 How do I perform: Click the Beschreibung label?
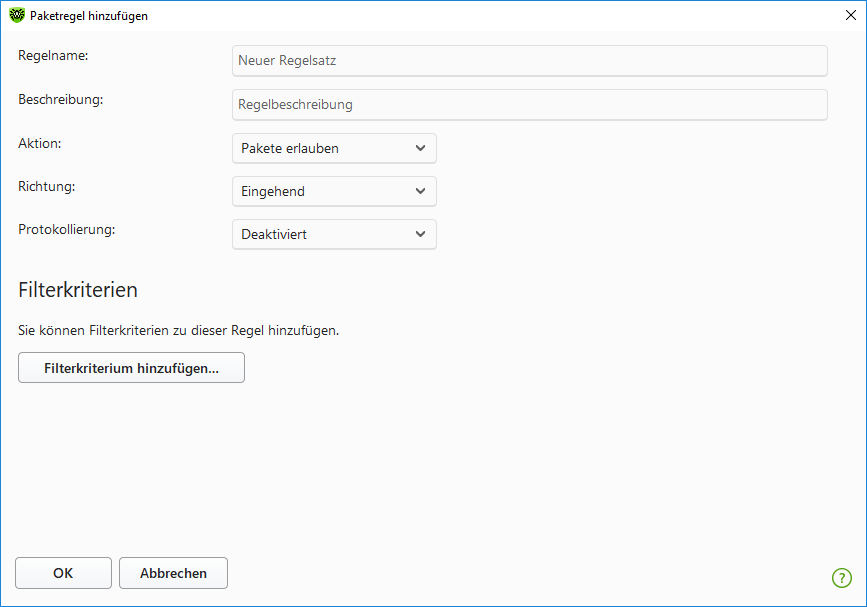(x=61, y=99)
